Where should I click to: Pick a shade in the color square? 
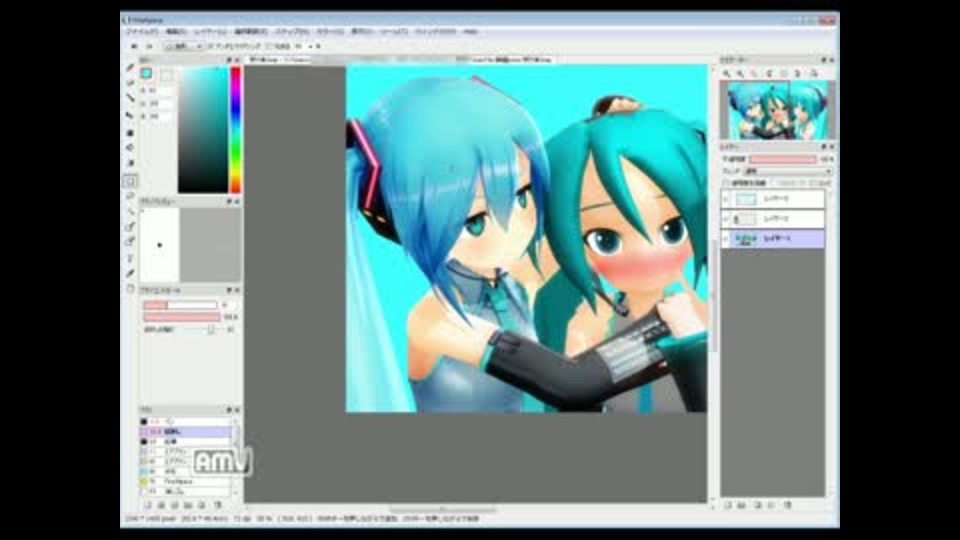point(203,130)
